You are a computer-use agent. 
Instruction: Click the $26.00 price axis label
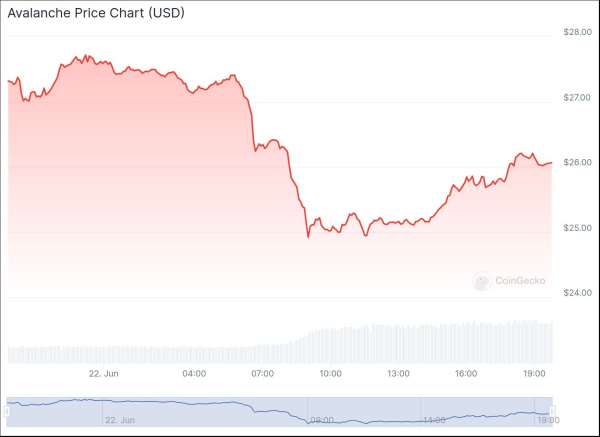click(579, 163)
